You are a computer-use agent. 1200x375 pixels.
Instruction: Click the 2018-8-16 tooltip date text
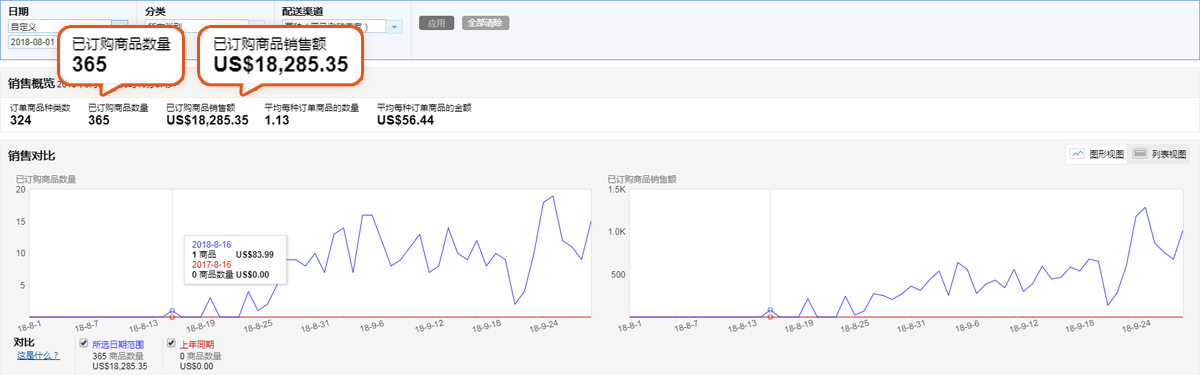210,244
